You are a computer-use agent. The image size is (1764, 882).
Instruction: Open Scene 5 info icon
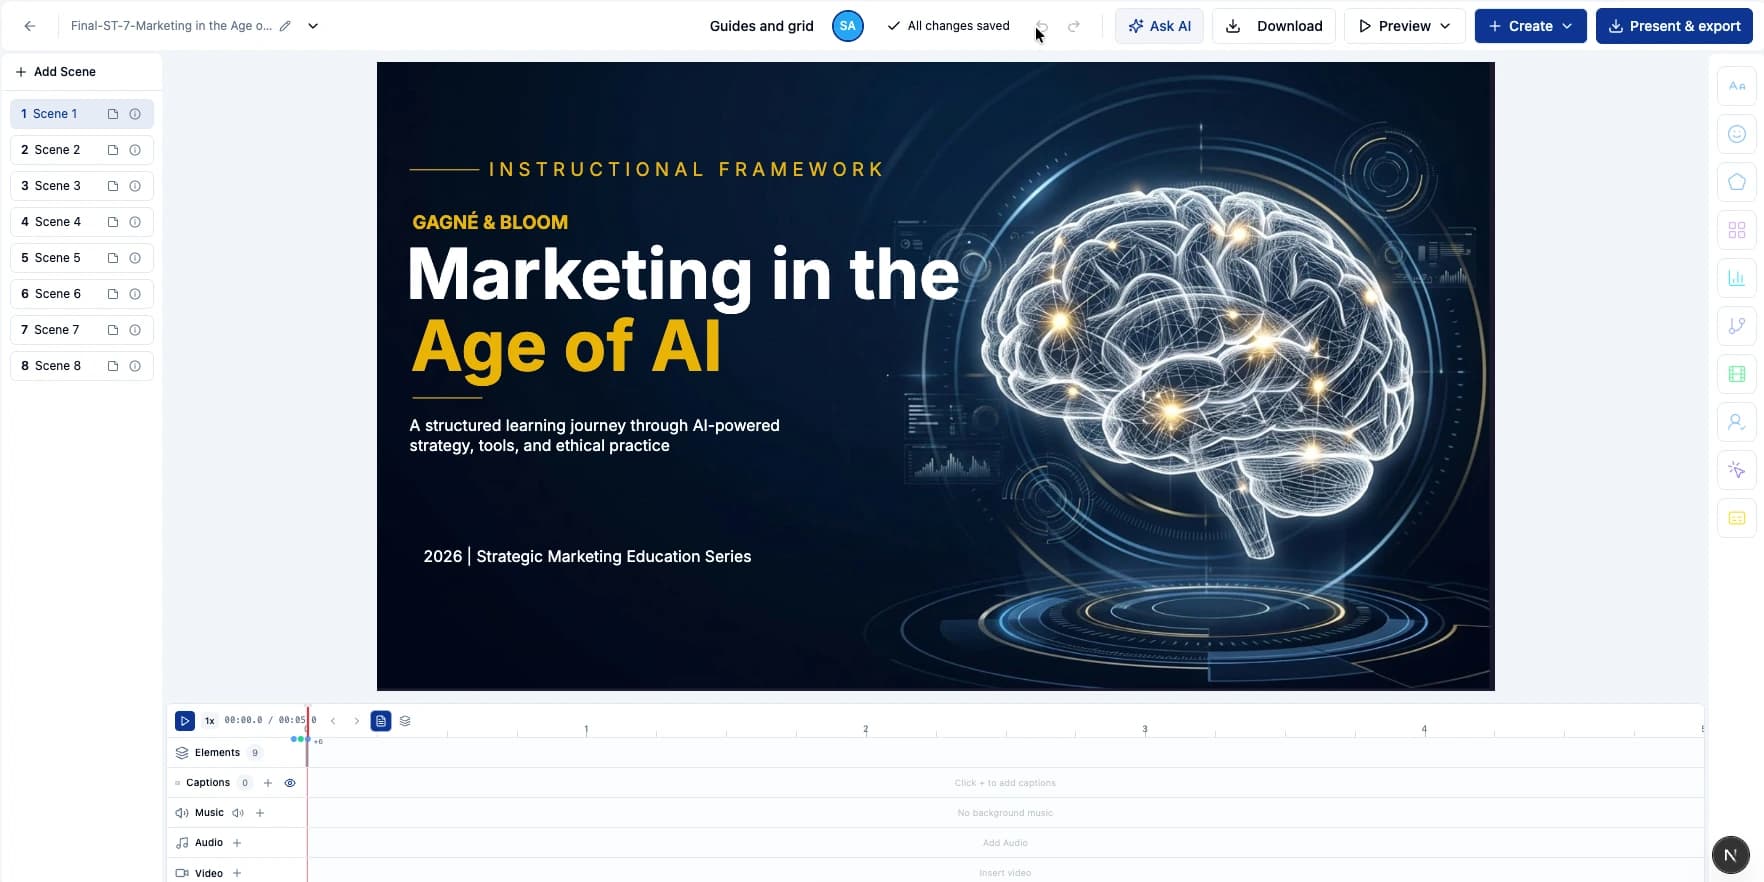tap(135, 258)
